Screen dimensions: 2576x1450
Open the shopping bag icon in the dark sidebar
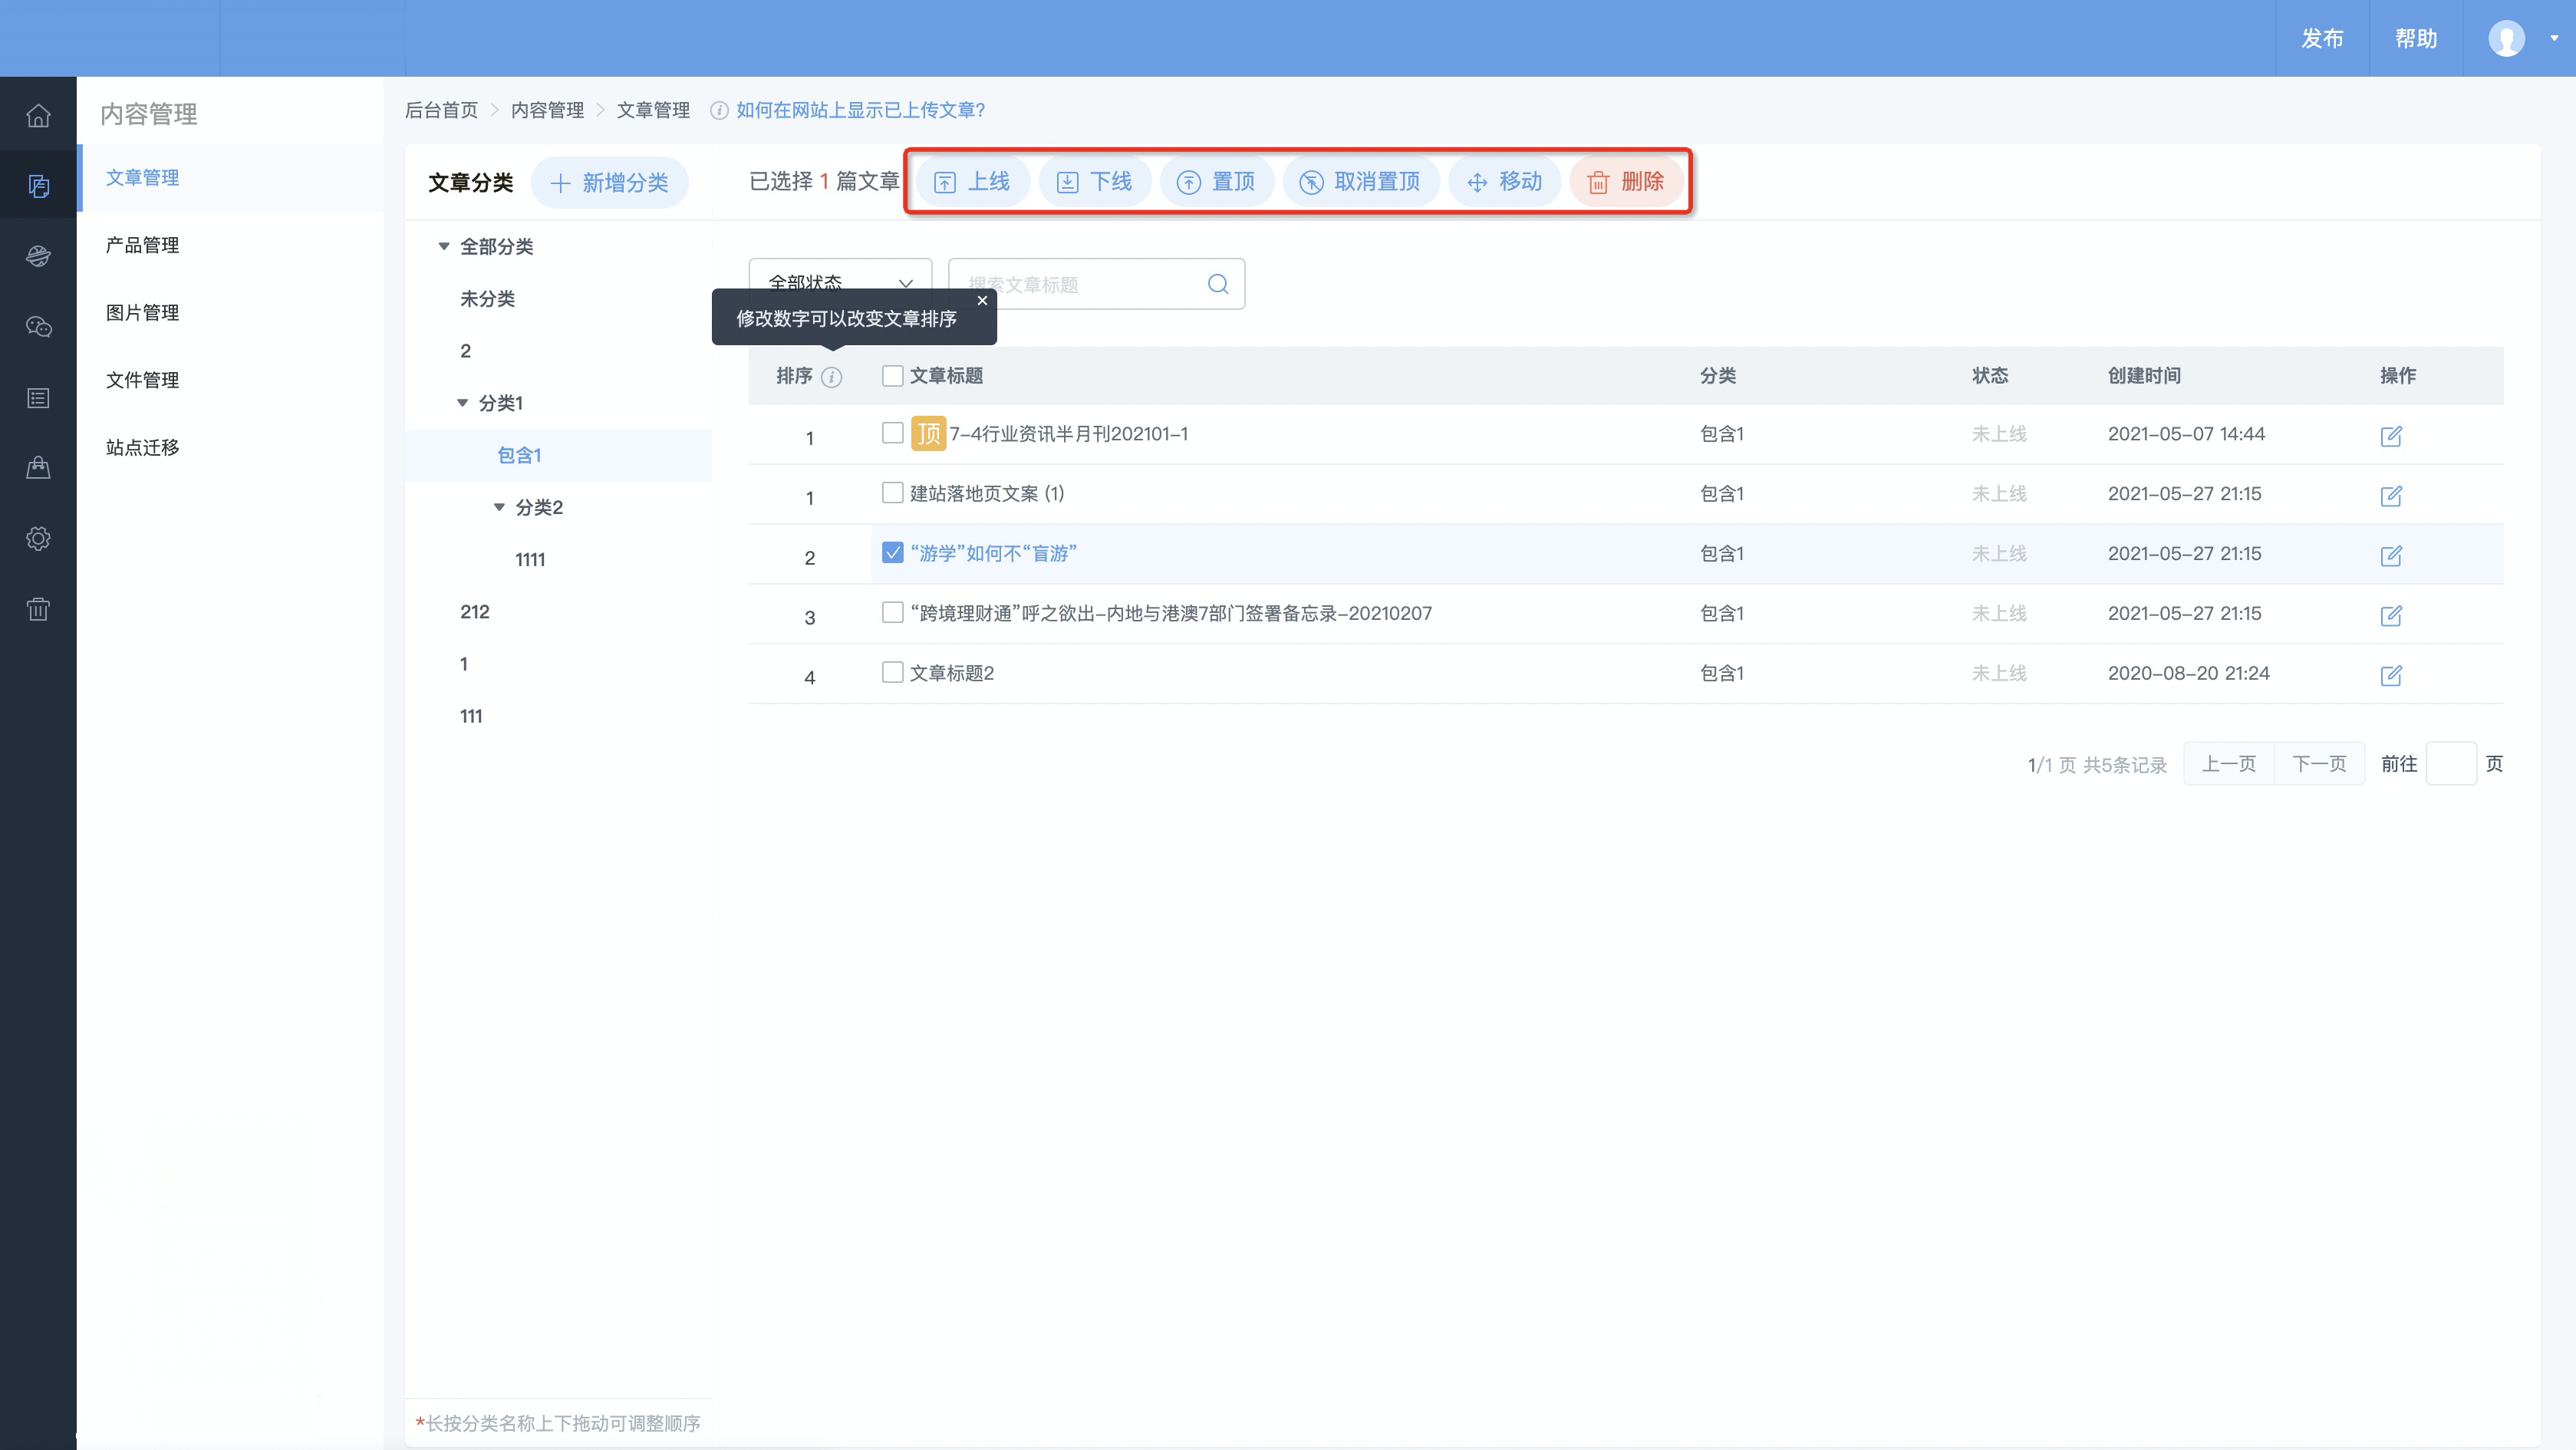click(38, 467)
